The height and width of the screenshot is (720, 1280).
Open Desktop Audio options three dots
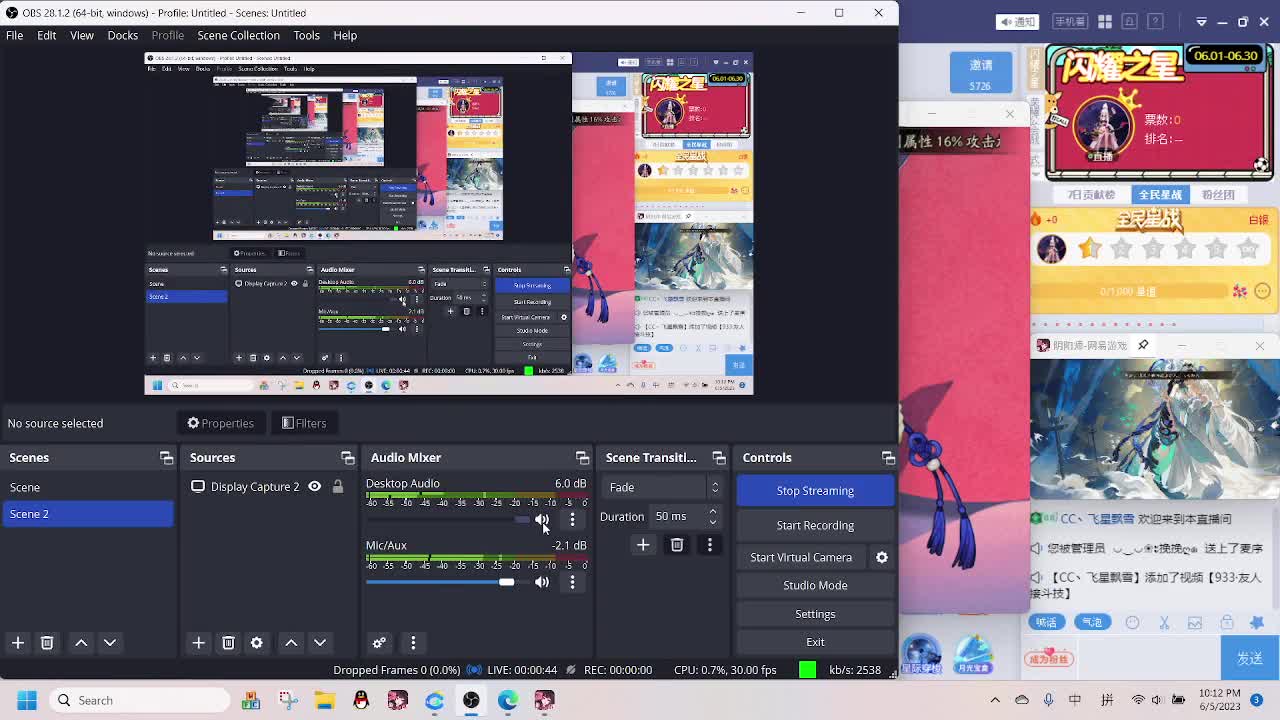(572, 519)
